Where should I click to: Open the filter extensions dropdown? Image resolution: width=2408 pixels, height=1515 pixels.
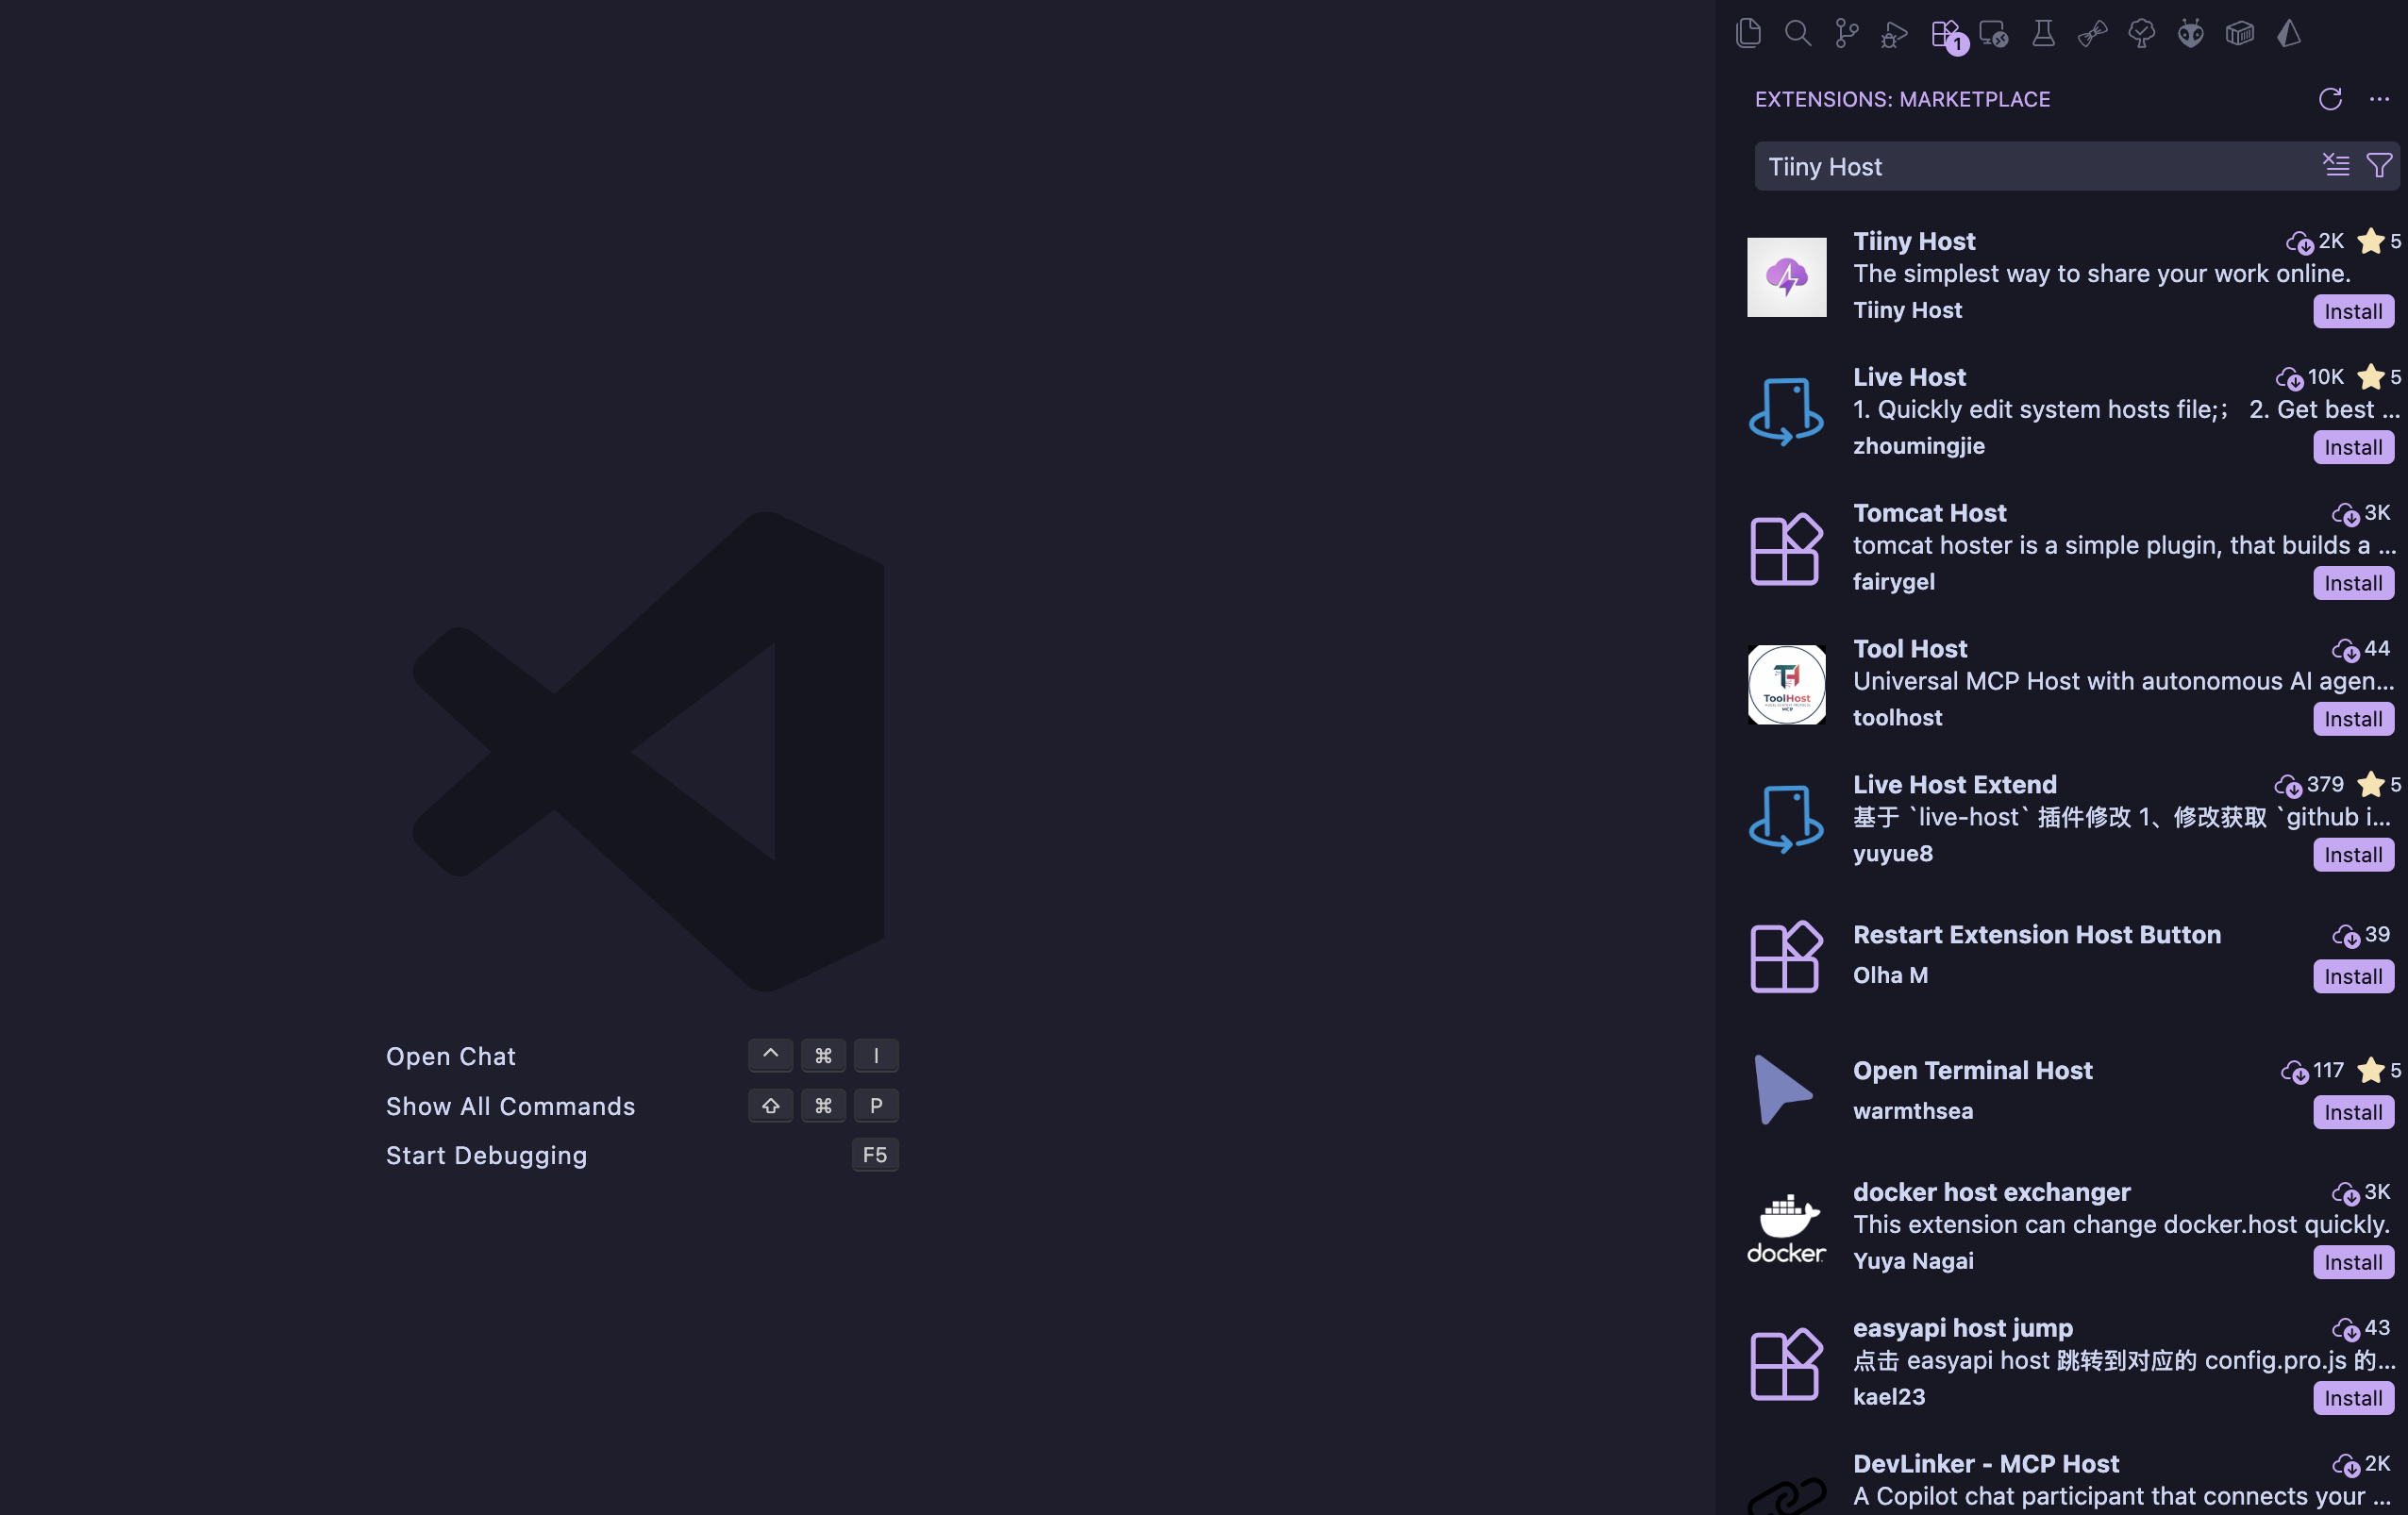click(x=2379, y=165)
